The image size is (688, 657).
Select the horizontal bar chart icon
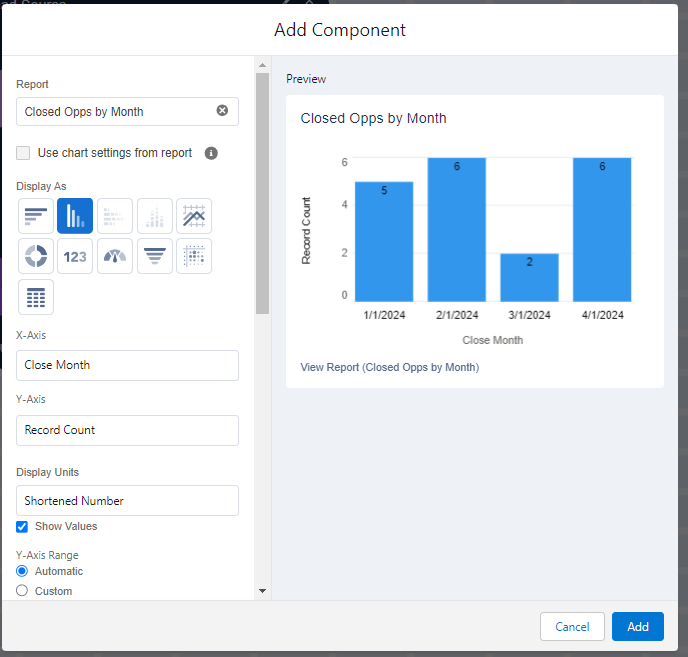coord(36,216)
